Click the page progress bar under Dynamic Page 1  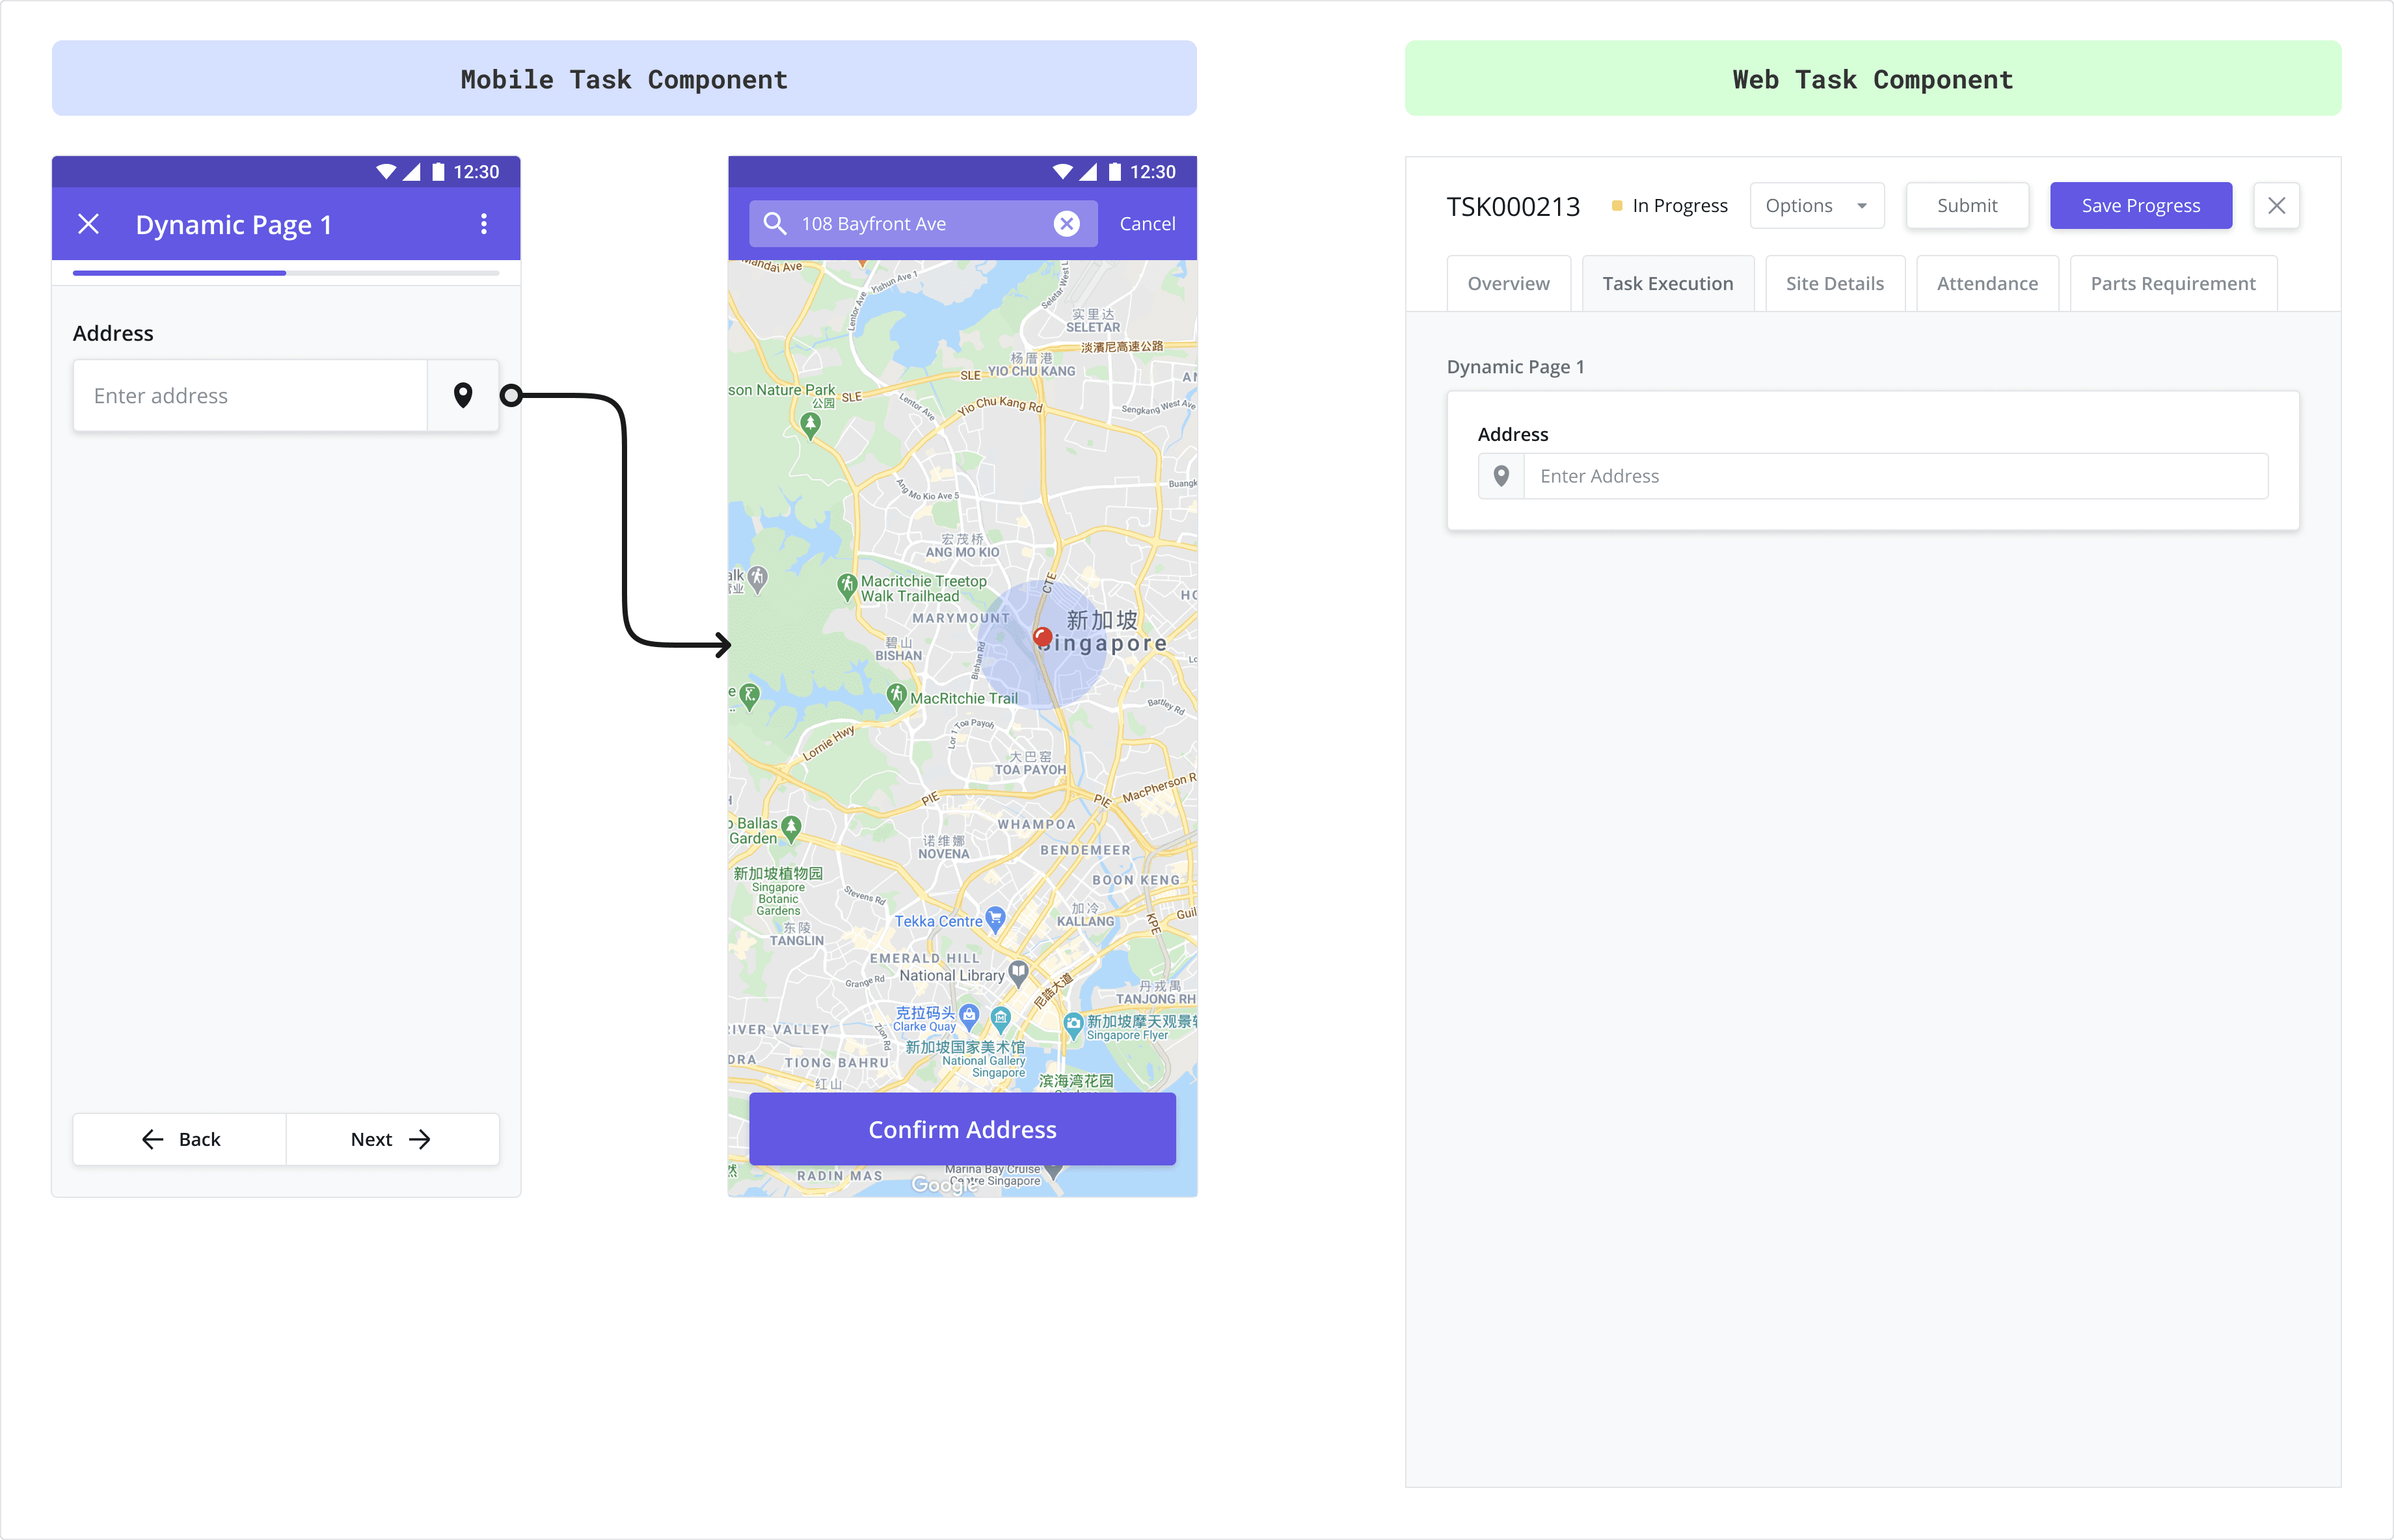286,273
